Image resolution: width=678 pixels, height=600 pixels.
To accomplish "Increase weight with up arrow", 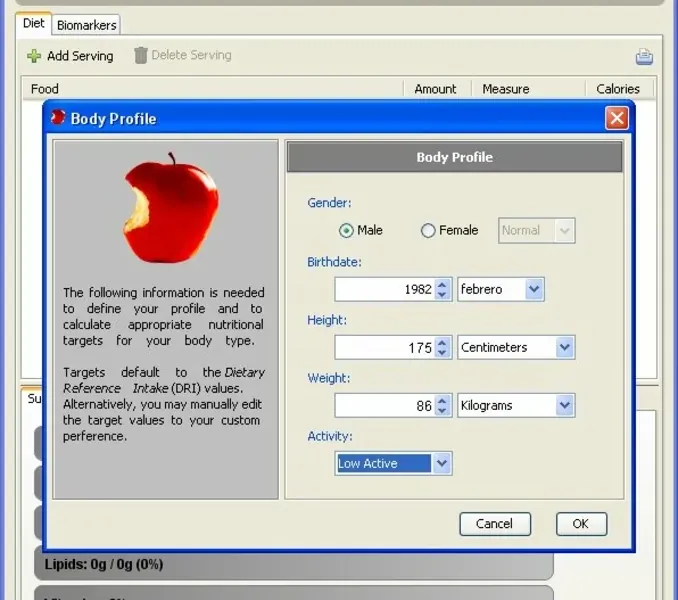I will [x=442, y=401].
